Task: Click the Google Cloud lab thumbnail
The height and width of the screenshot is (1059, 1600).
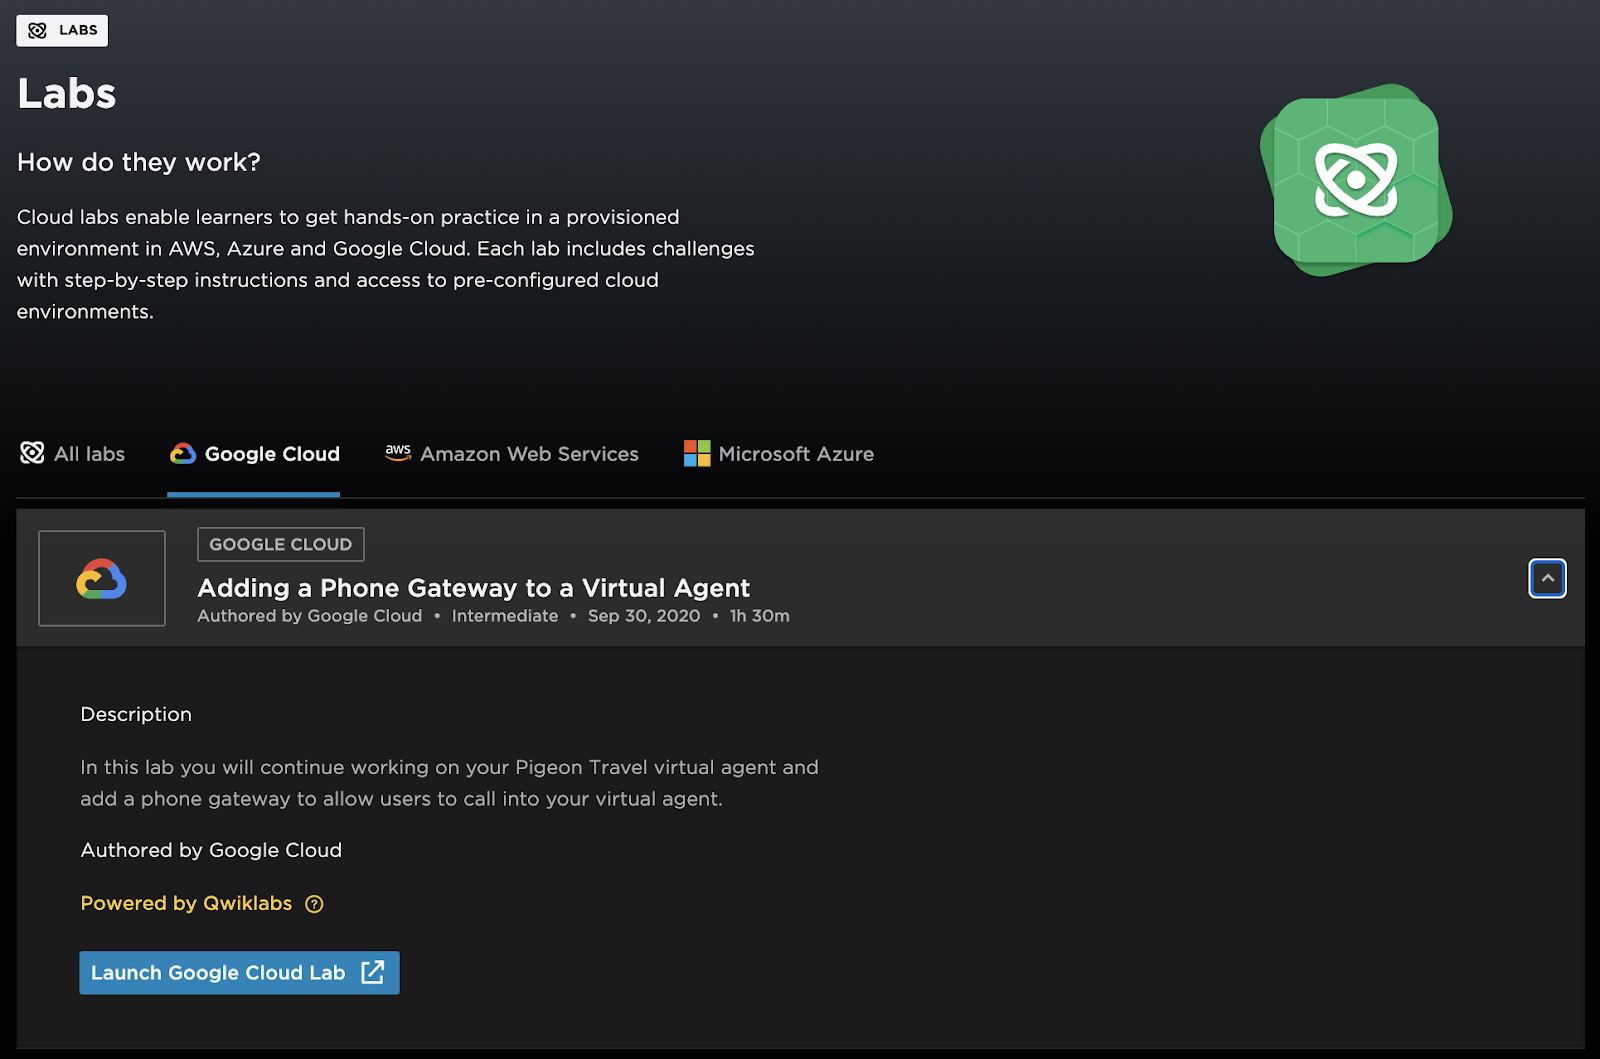Action: click(x=102, y=578)
